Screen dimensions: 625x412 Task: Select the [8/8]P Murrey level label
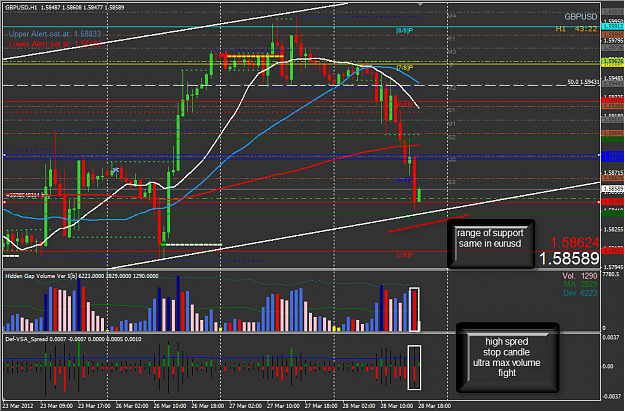click(x=404, y=31)
